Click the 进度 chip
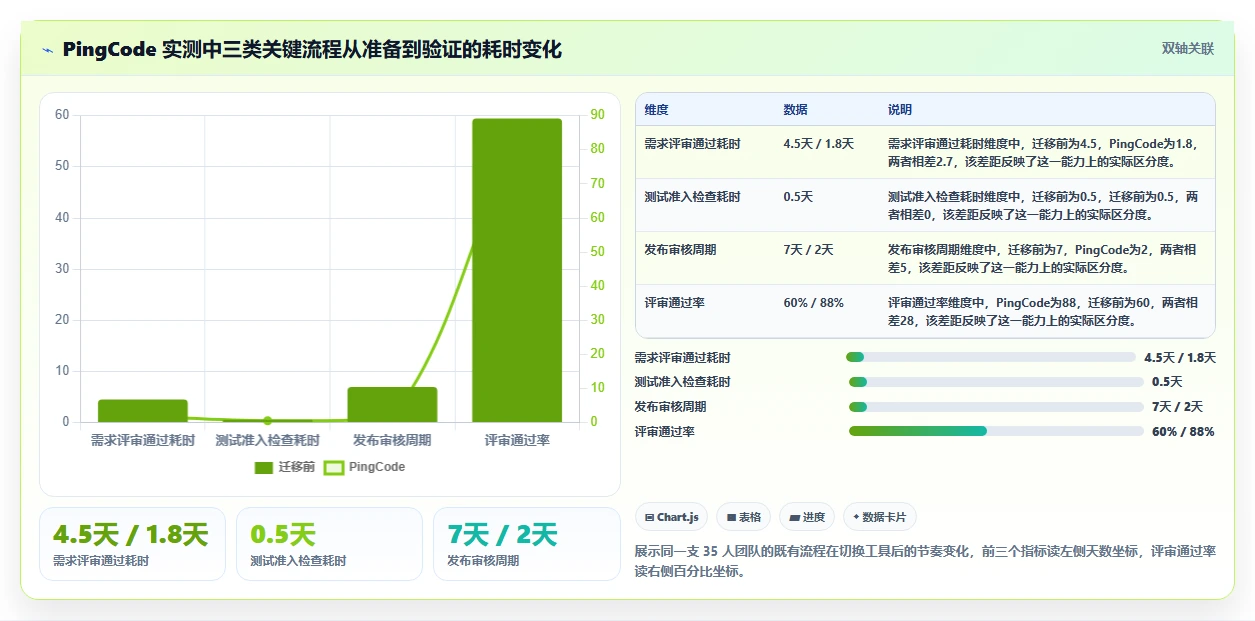This screenshot has height=621, width=1255. (x=807, y=517)
